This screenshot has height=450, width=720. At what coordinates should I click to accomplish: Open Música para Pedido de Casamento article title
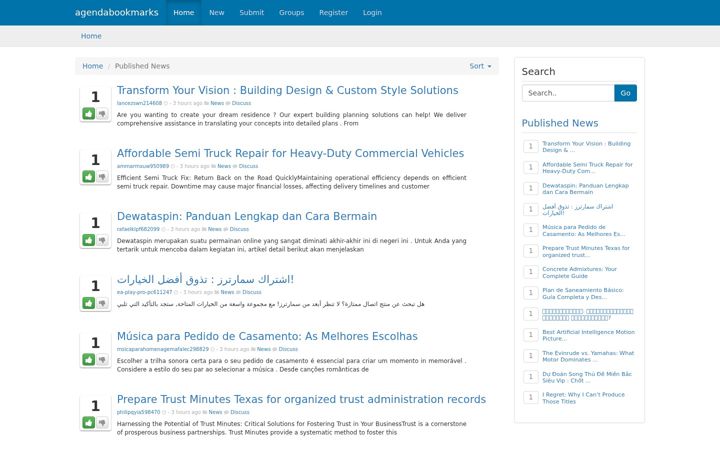point(267,336)
